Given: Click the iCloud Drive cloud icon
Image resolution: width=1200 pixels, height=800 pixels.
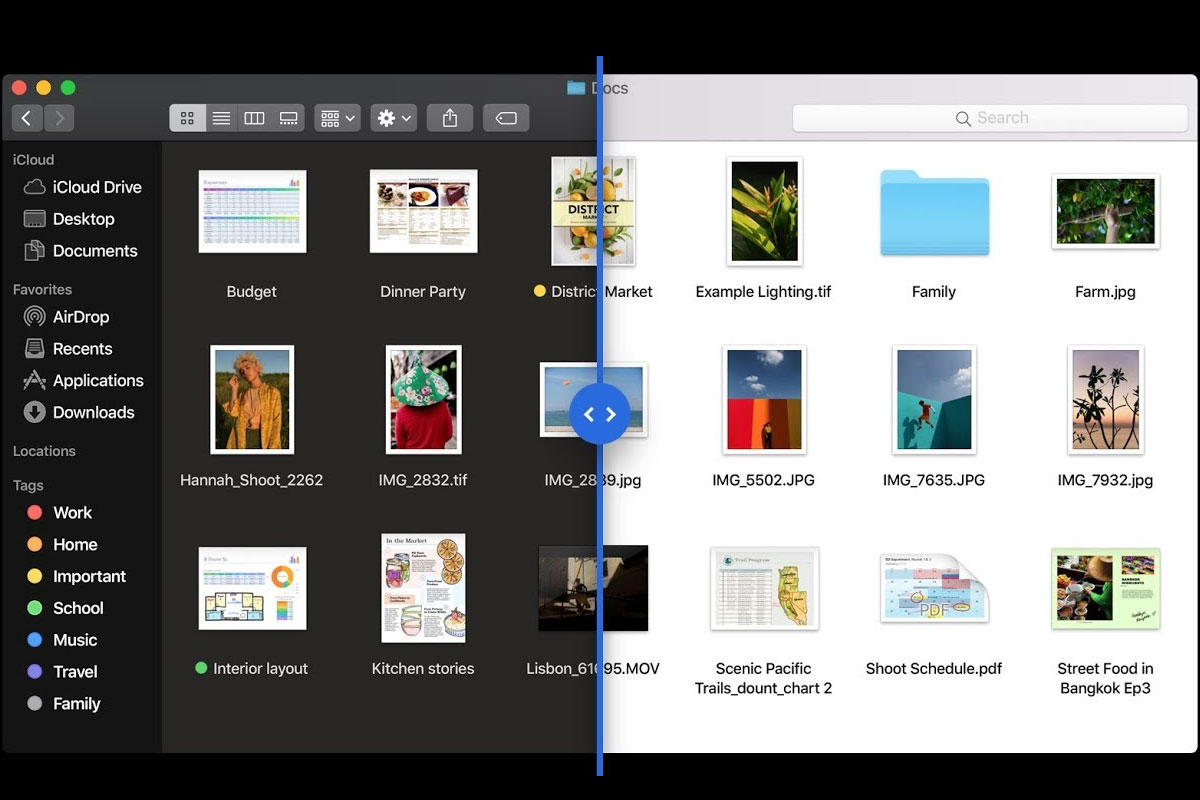Looking at the screenshot, I should [35, 187].
